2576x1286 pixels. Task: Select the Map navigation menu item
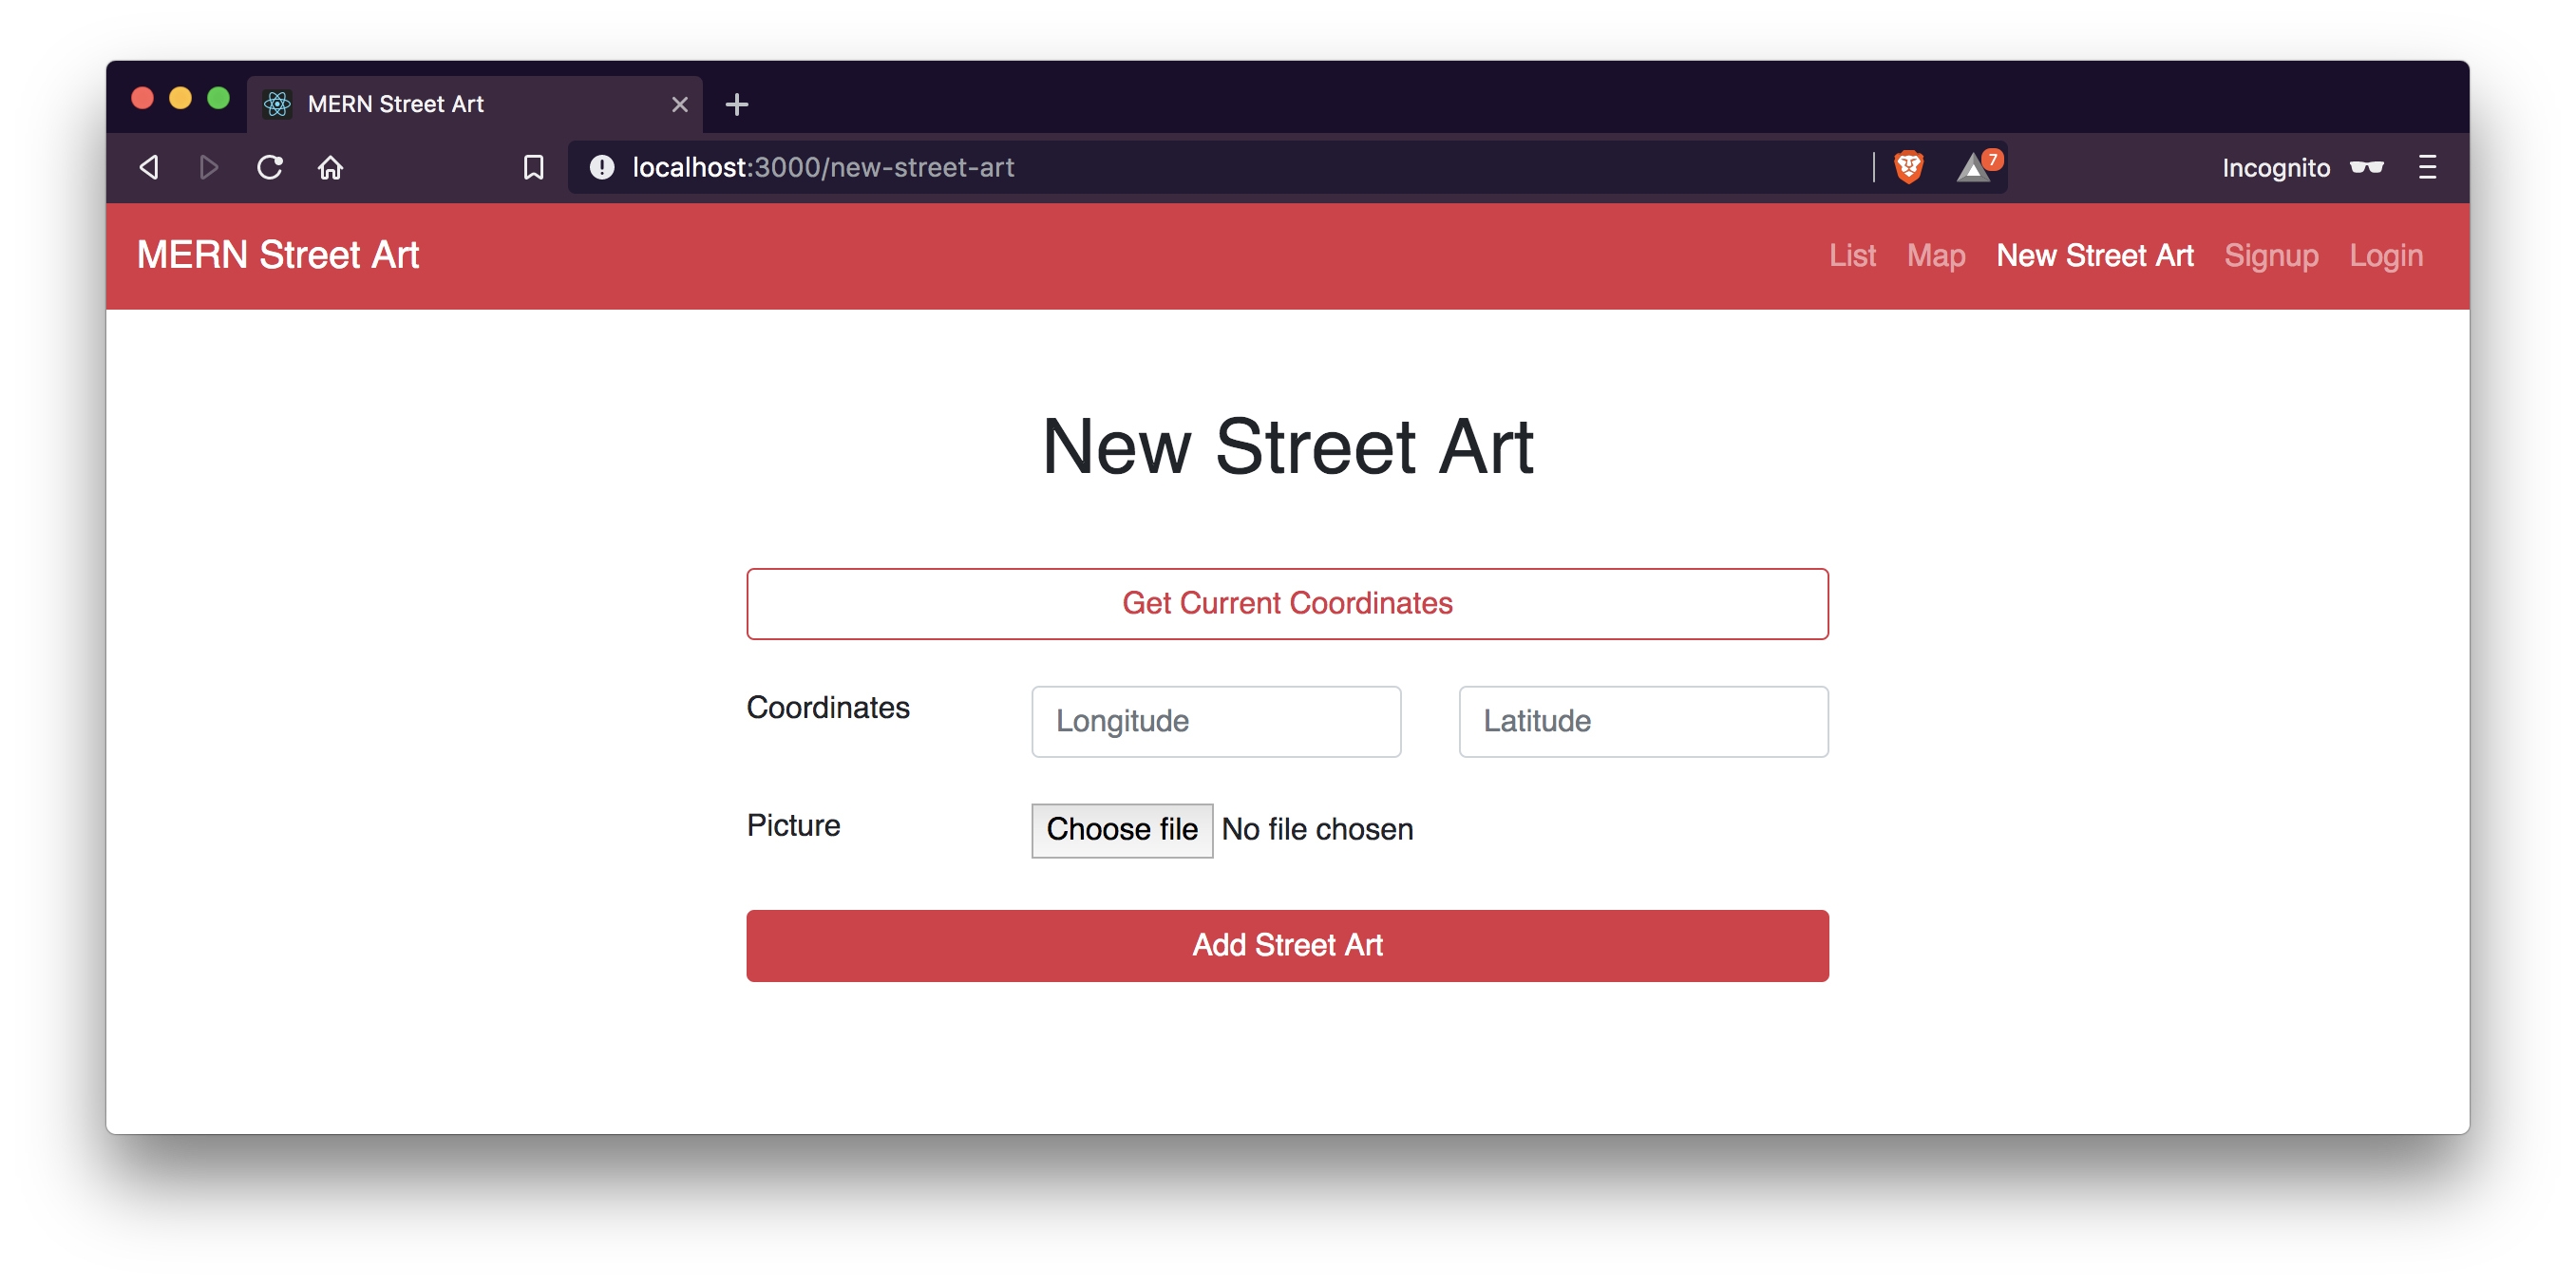(x=1935, y=255)
